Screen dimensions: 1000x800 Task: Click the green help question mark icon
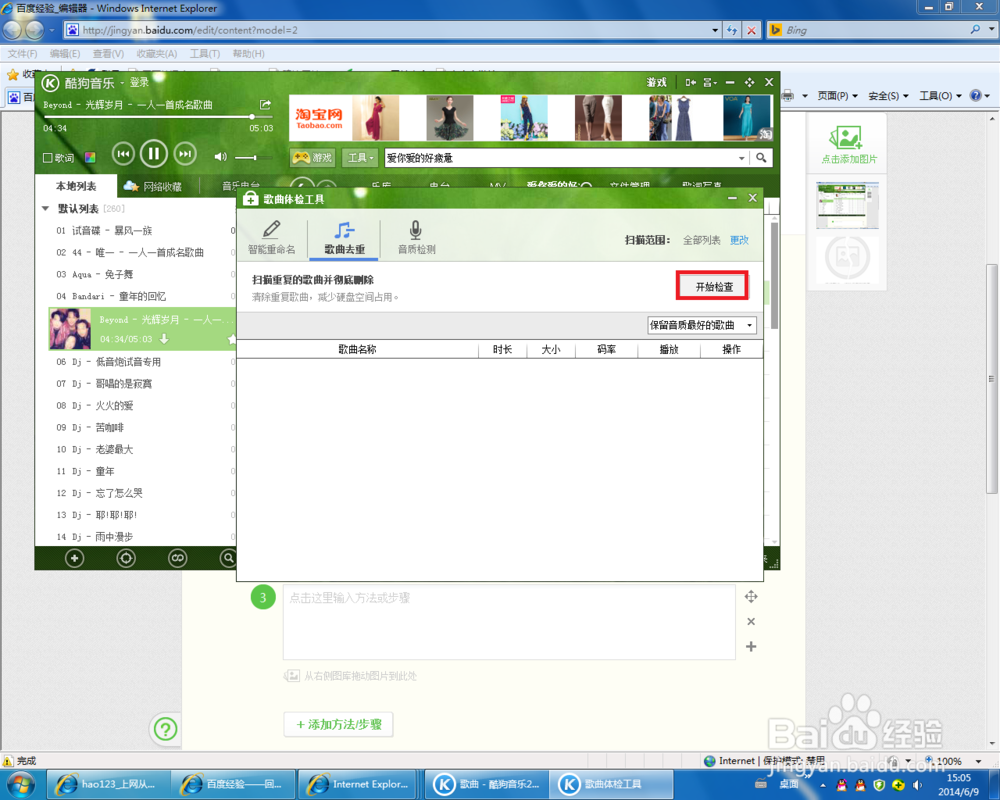pyautogui.click(x=165, y=729)
